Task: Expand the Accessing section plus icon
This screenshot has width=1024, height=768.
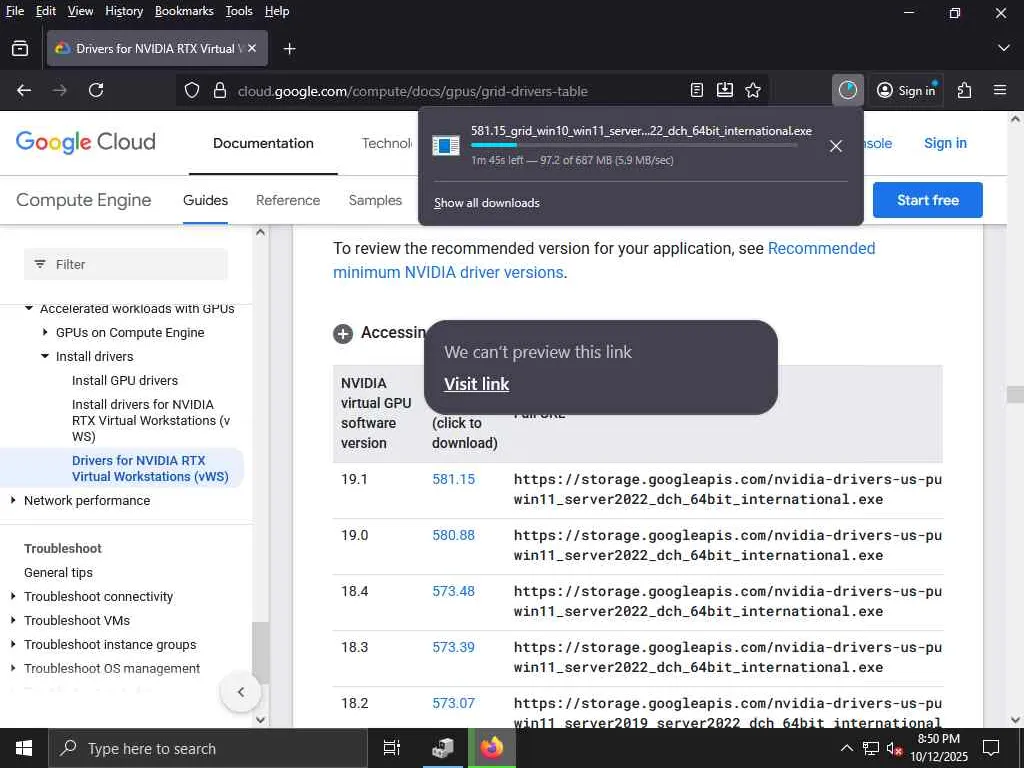Action: pyautogui.click(x=343, y=334)
